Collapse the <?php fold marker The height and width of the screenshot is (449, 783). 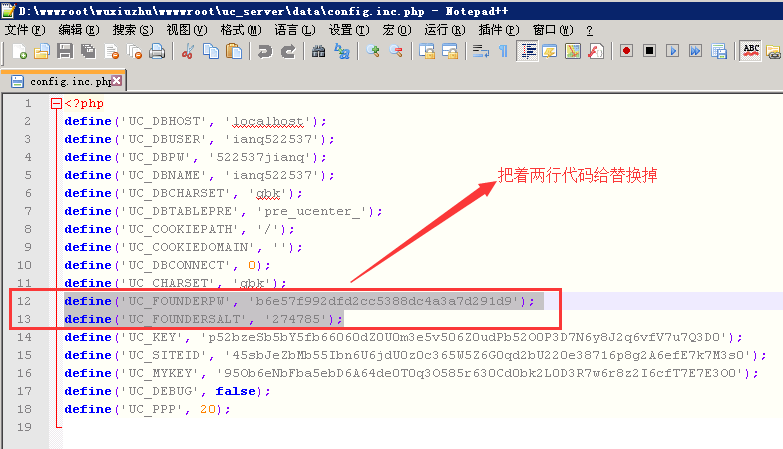[x=56, y=103]
